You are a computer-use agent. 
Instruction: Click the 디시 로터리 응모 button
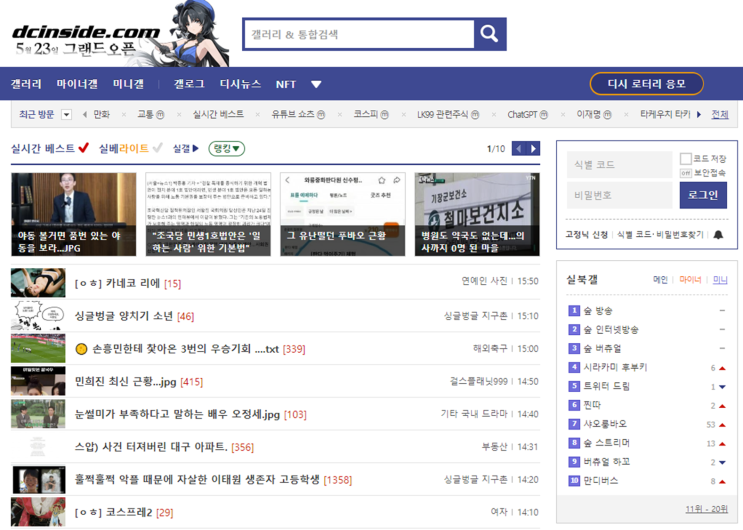647,84
